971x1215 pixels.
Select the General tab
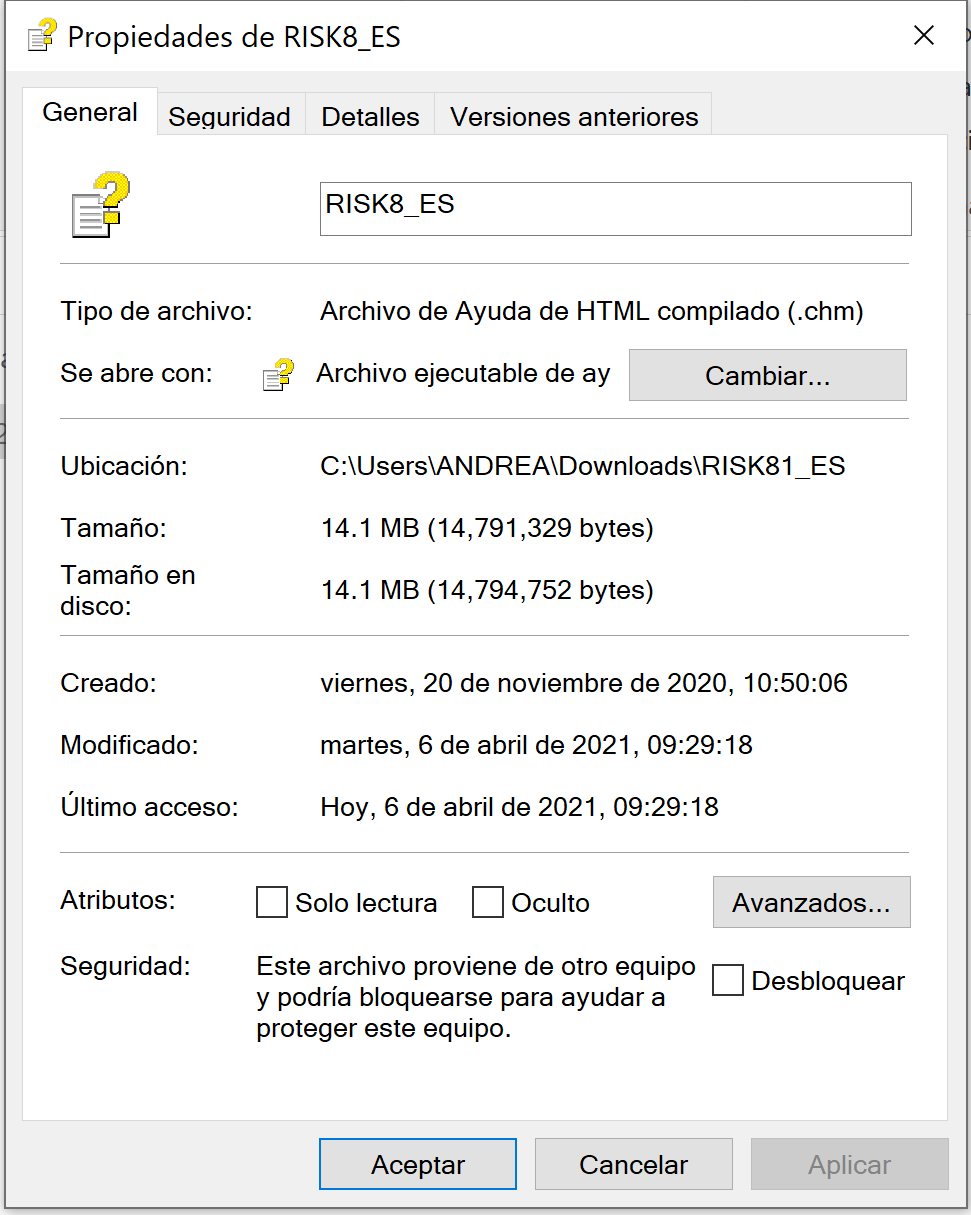[x=90, y=112]
